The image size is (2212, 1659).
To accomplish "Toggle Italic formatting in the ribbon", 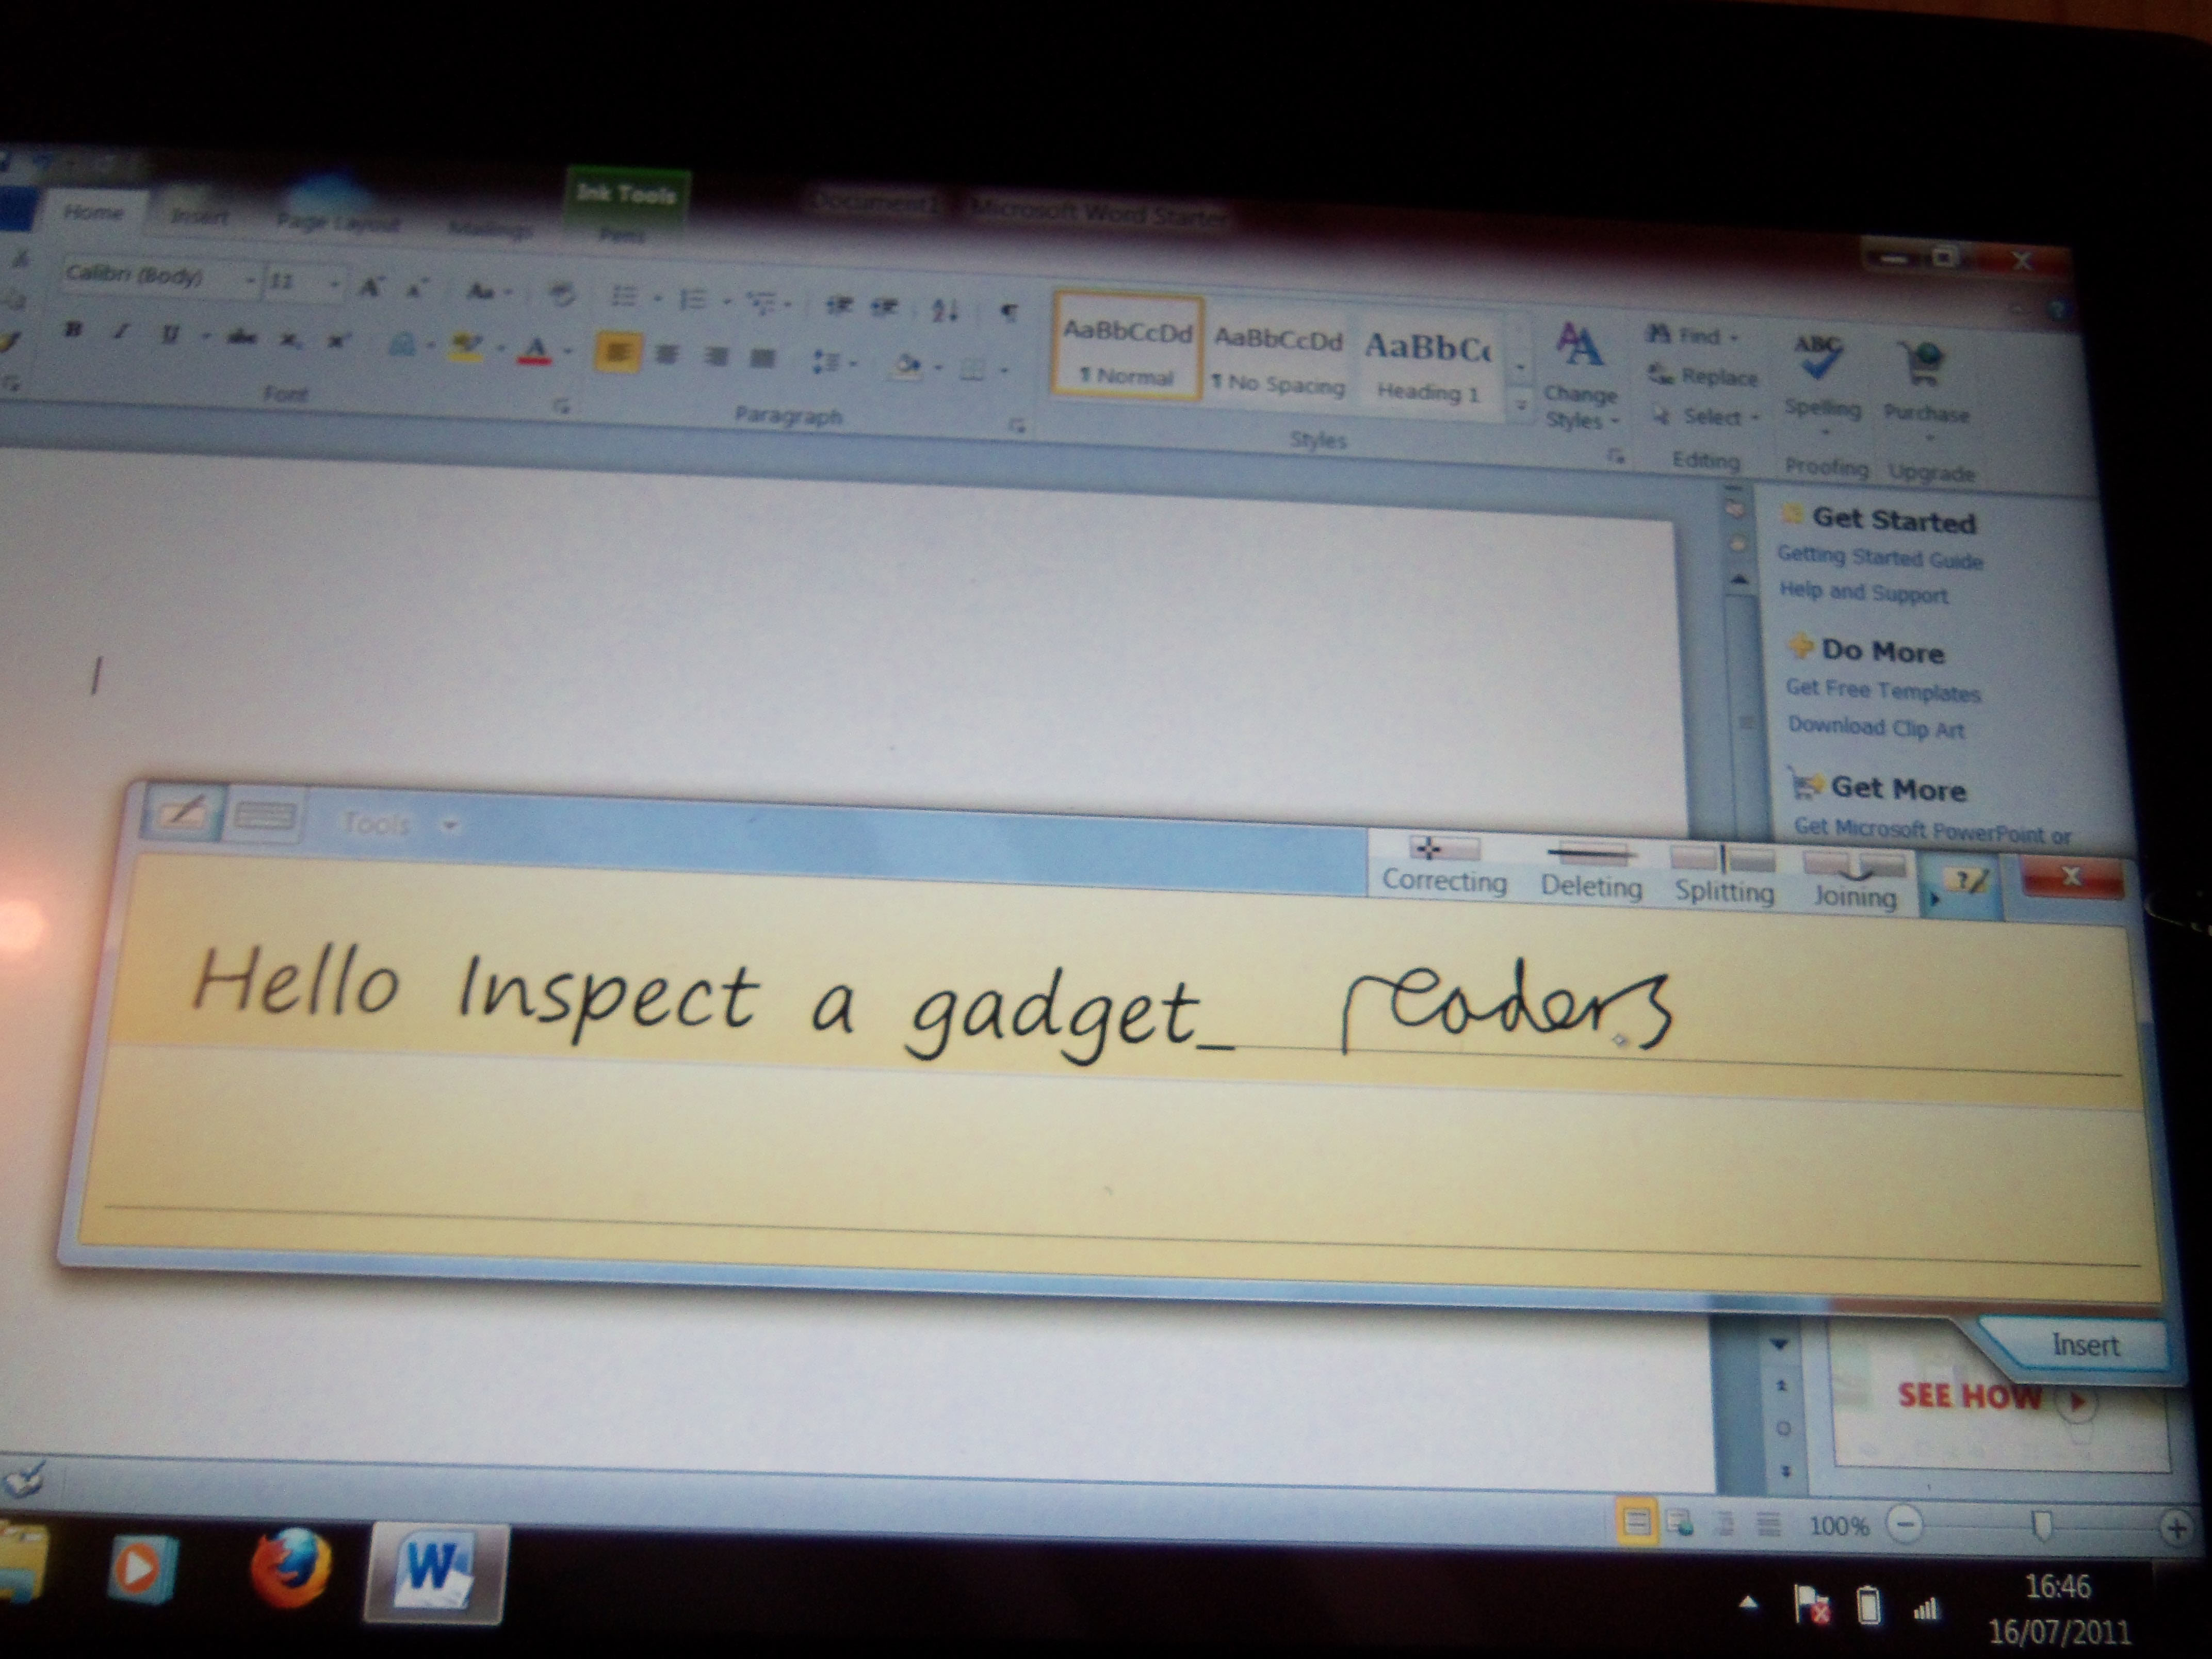I will tap(120, 332).
